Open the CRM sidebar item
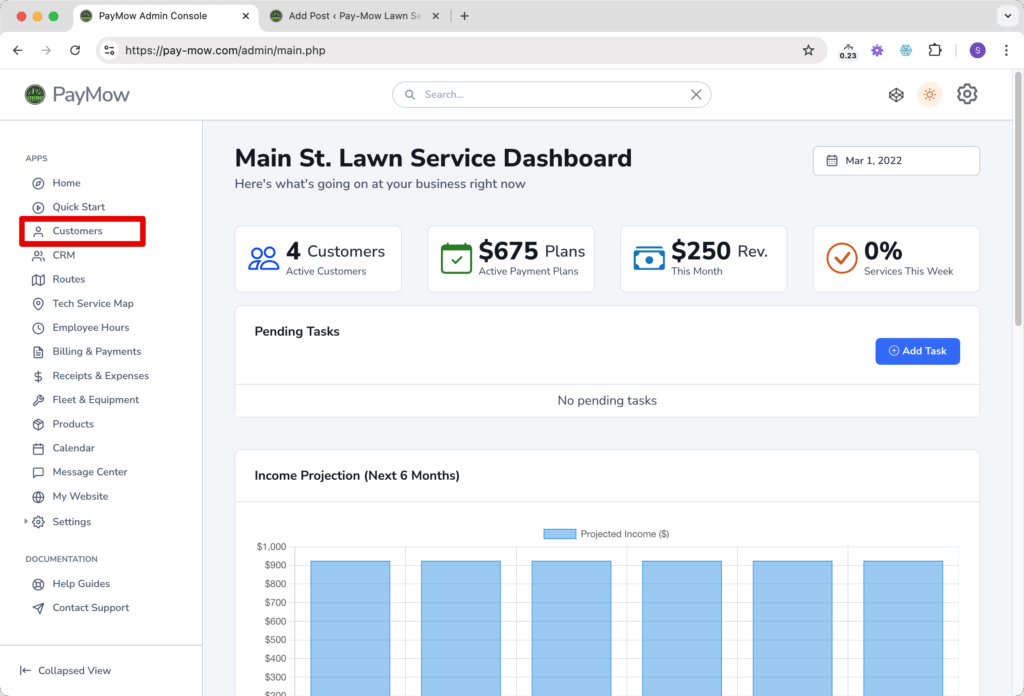 (x=63, y=255)
